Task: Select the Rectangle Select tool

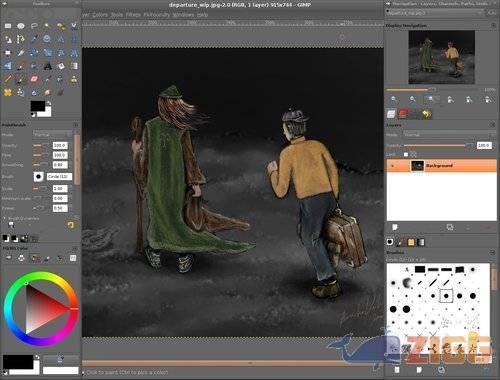Action: tap(8, 26)
